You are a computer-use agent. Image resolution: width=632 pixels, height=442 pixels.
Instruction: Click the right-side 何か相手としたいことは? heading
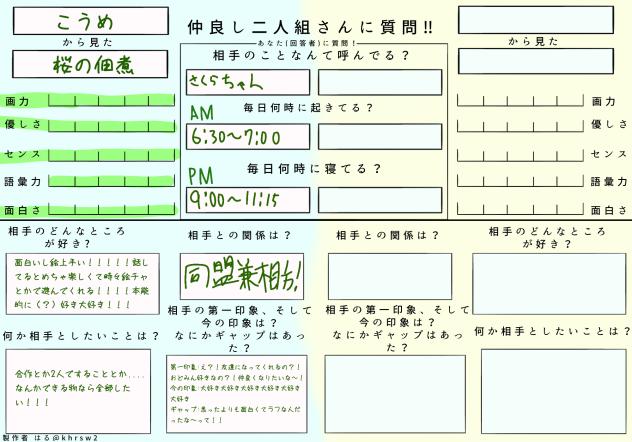[552, 331]
